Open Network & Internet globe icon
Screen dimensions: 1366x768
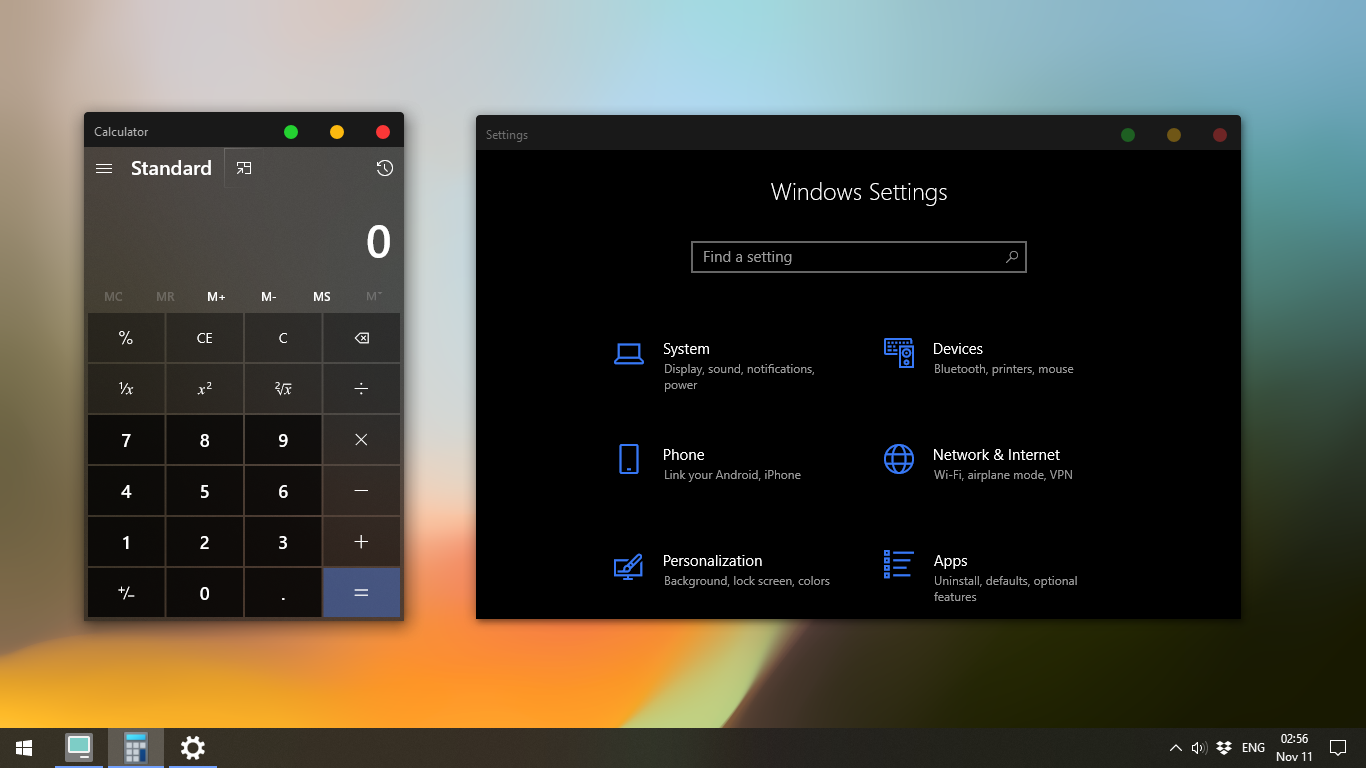tap(899, 459)
